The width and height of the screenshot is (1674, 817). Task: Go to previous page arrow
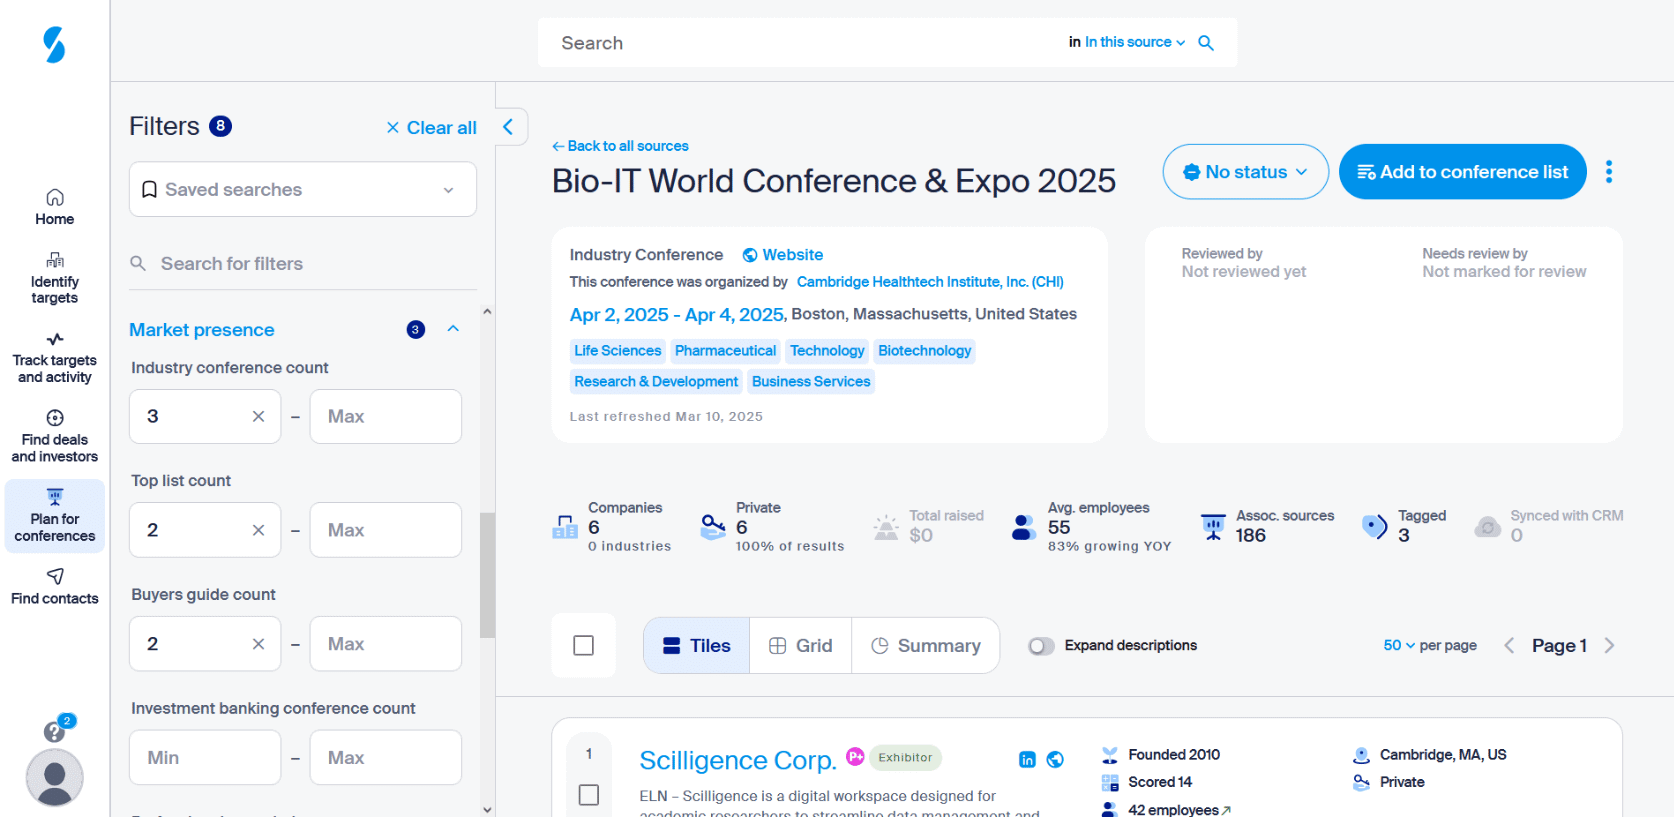click(1510, 646)
